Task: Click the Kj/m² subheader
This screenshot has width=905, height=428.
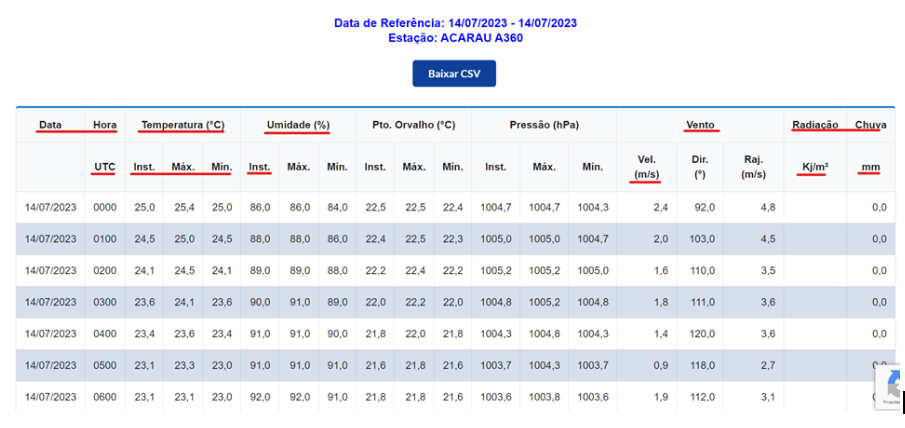Action: (815, 166)
